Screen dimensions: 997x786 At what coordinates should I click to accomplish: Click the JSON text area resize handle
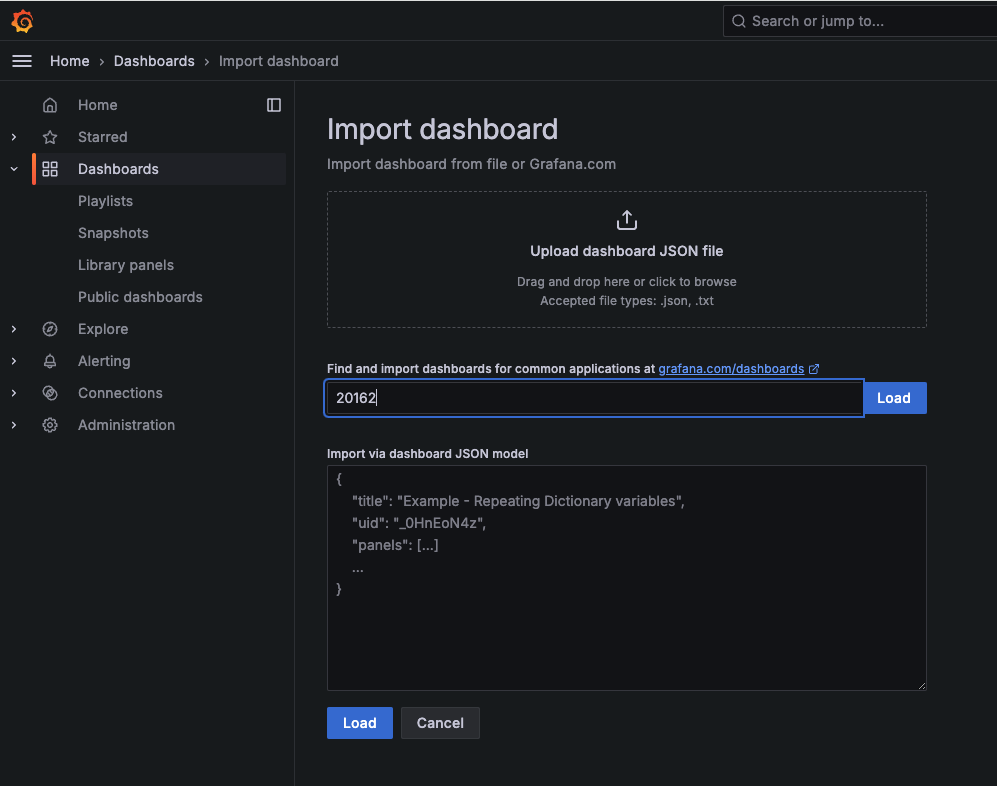pos(921,686)
